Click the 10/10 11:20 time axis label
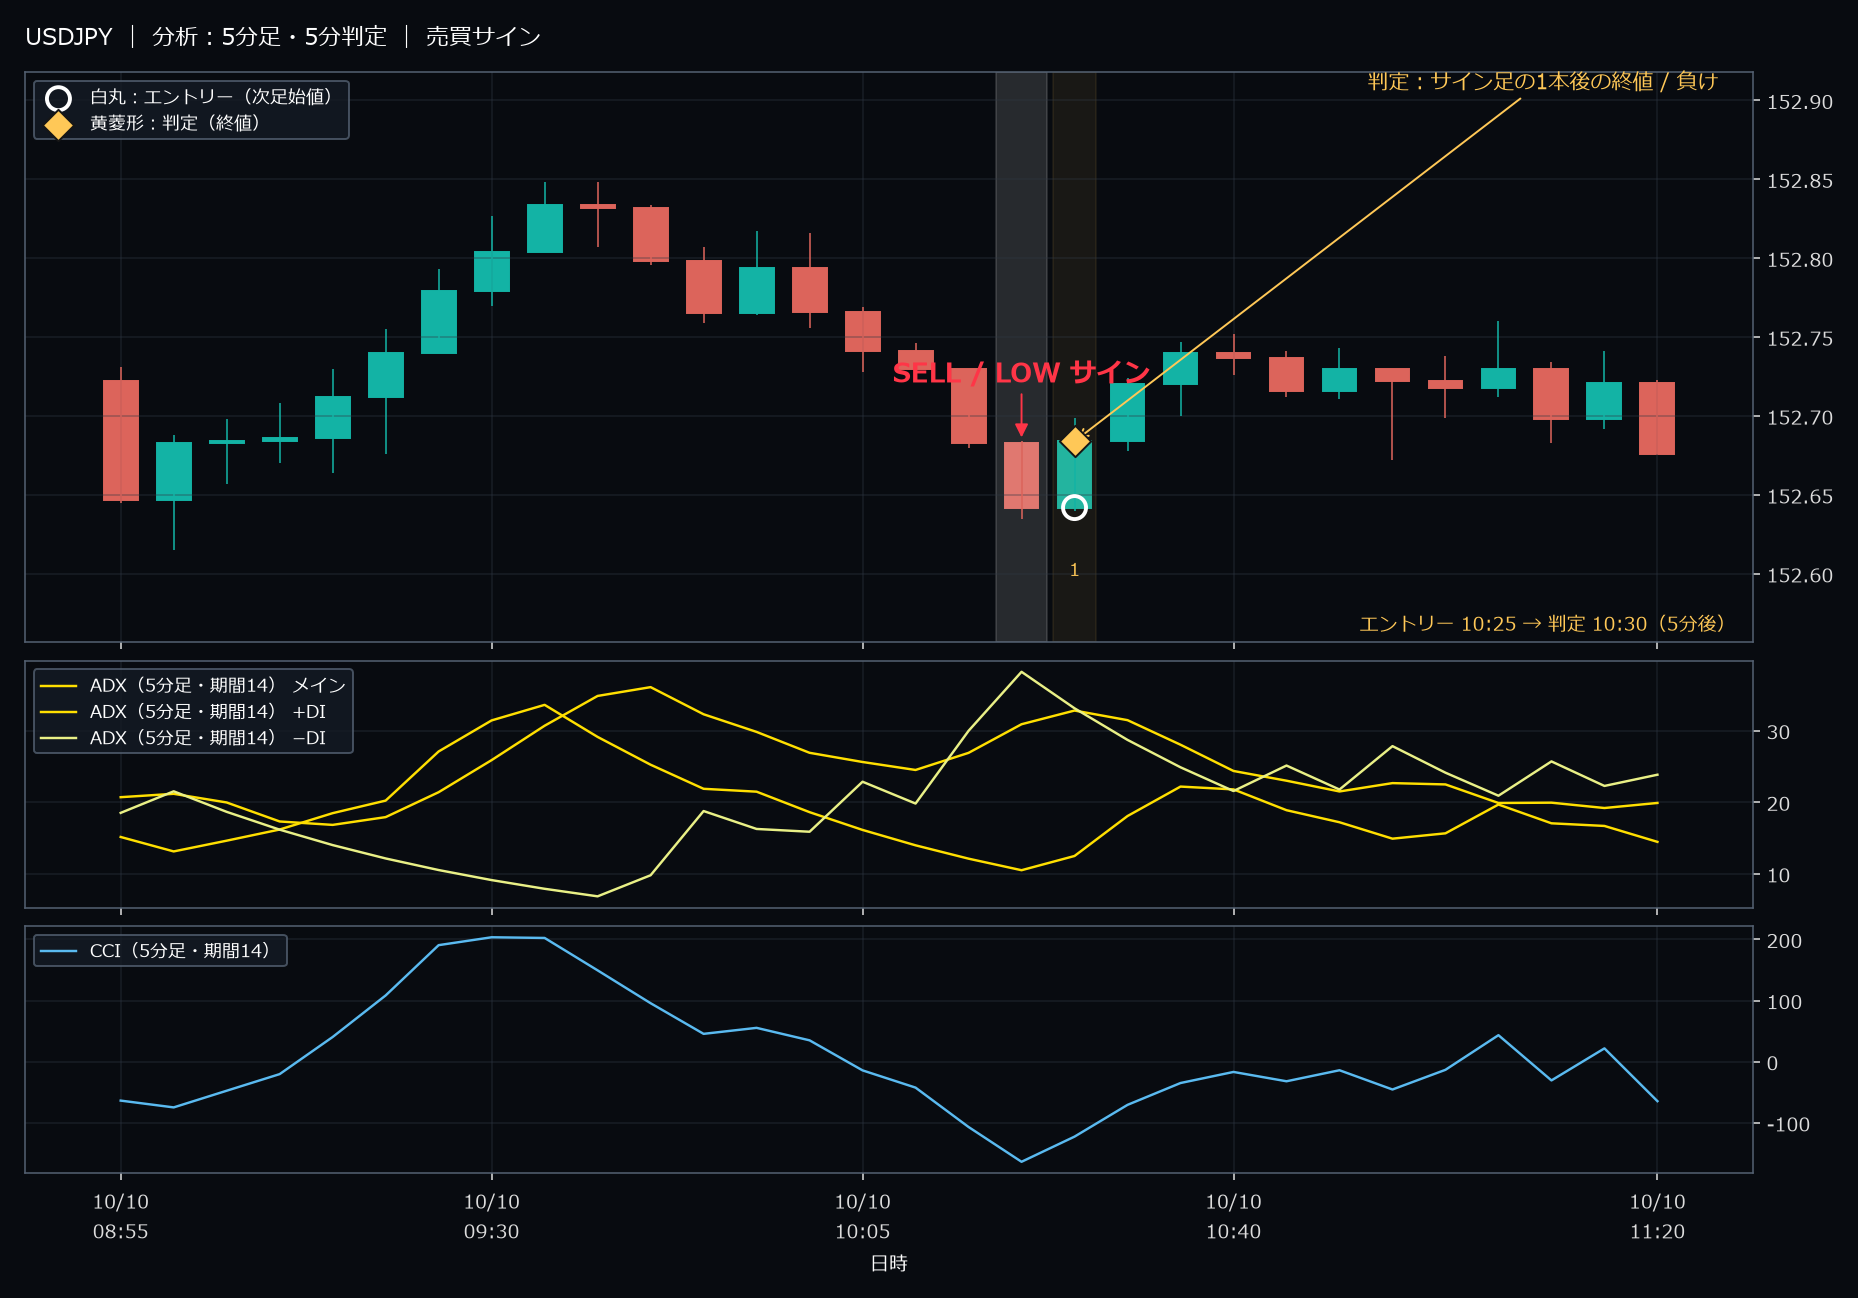This screenshot has height=1298, width=1858. click(1658, 1217)
